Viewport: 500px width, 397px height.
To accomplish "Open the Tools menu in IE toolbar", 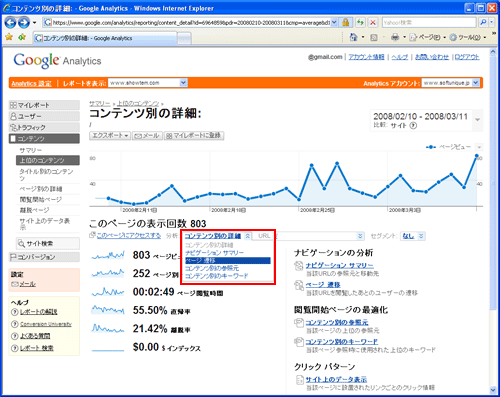I will tap(468, 38).
